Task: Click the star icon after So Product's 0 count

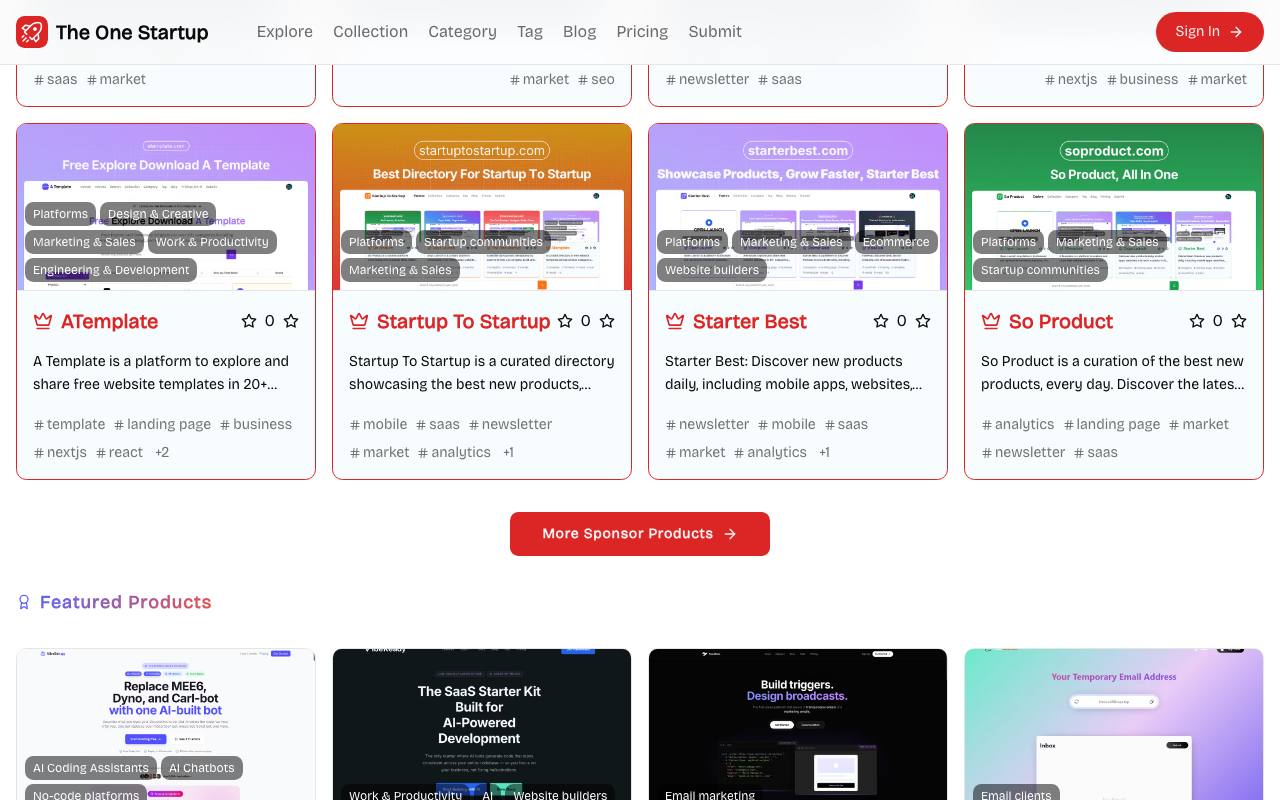Action: click(x=1239, y=321)
